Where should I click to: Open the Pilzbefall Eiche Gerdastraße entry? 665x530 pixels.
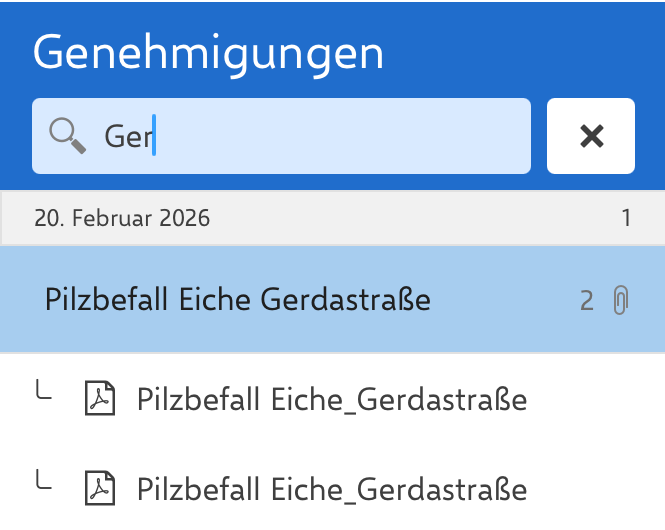click(x=238, y=300)
